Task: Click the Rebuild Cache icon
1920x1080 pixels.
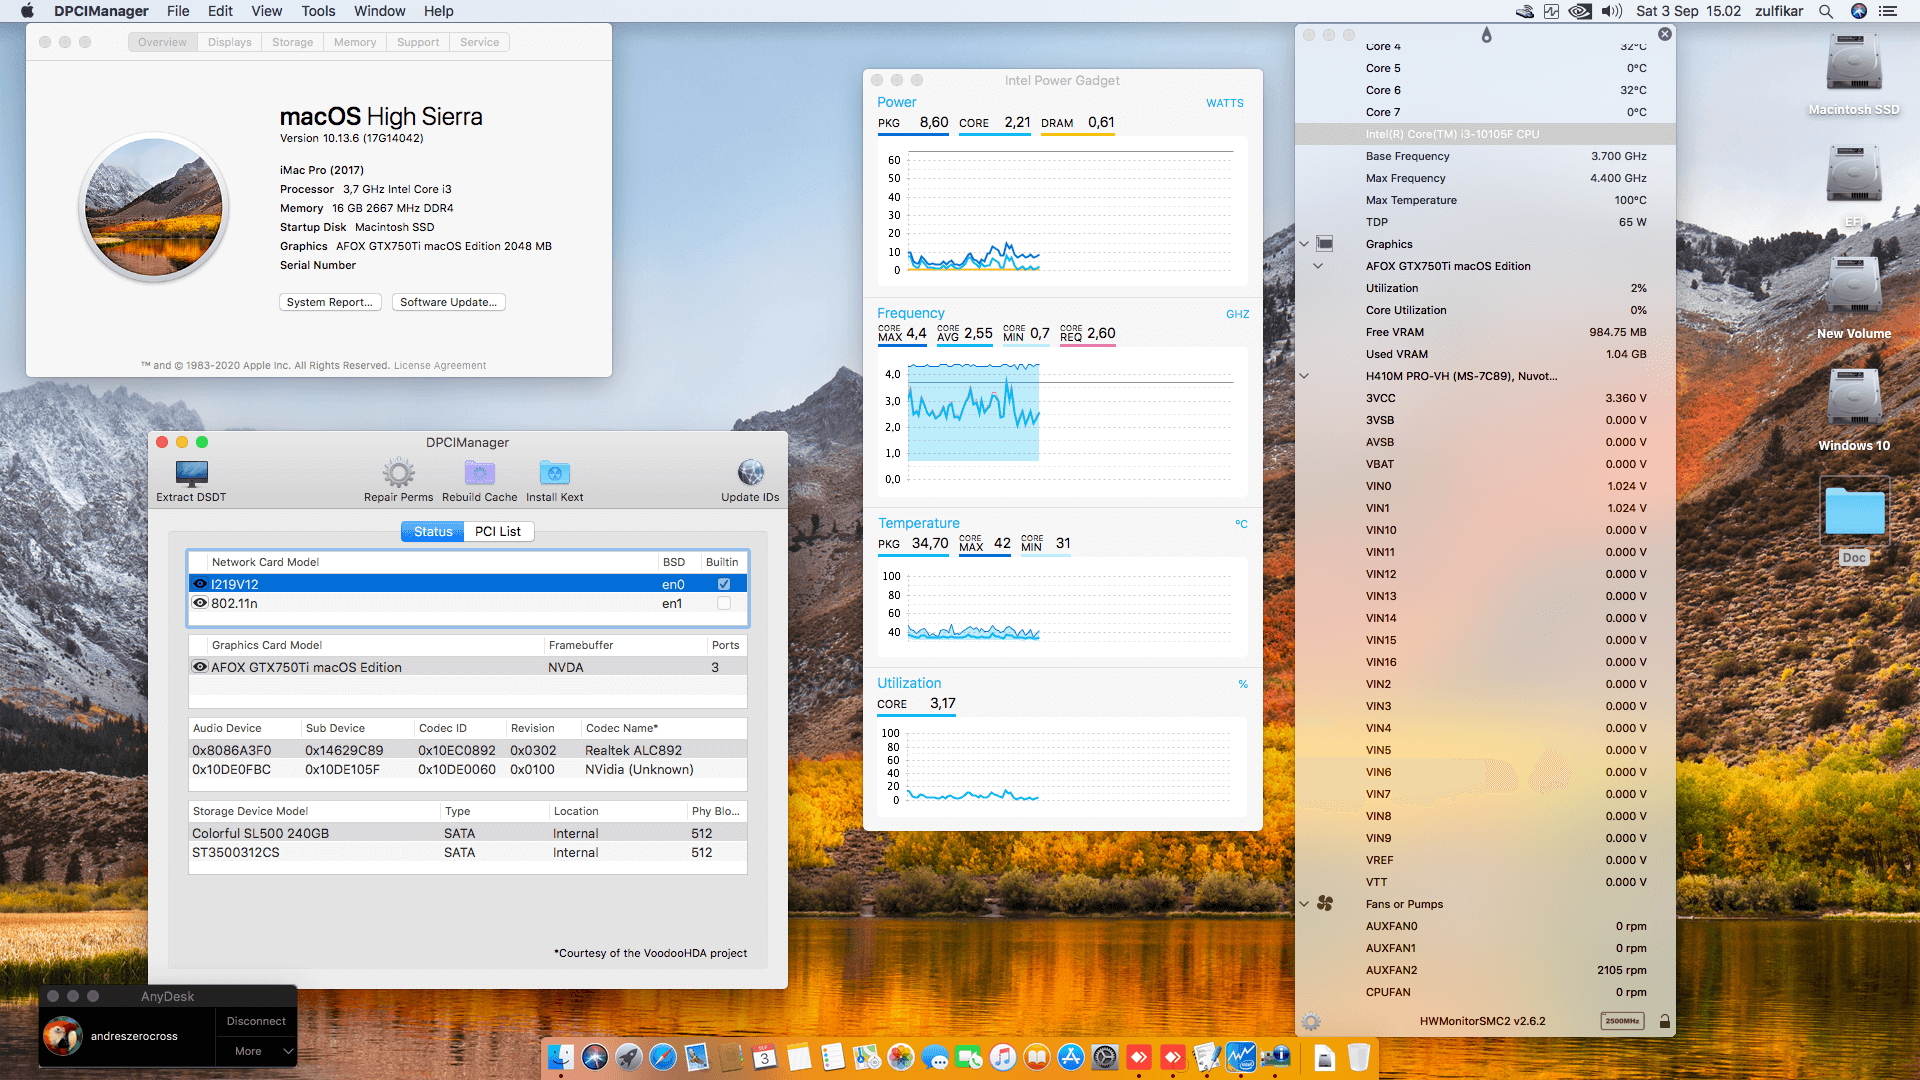Action: click(x=479, y=473)
